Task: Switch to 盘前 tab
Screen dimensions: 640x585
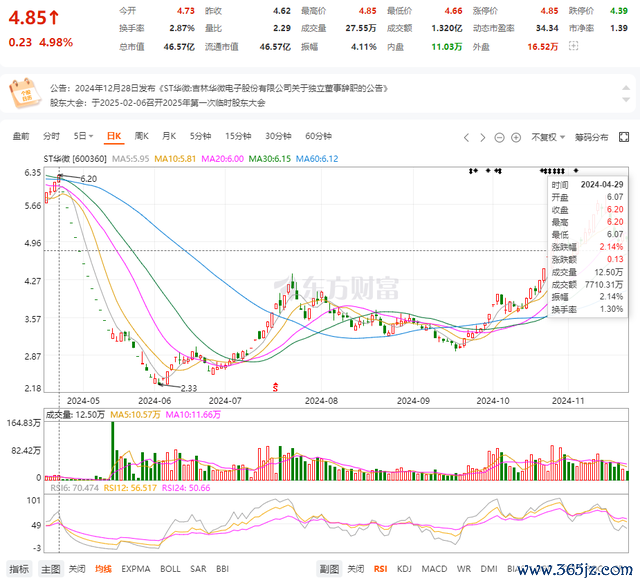Action: (x=21, y=136)
